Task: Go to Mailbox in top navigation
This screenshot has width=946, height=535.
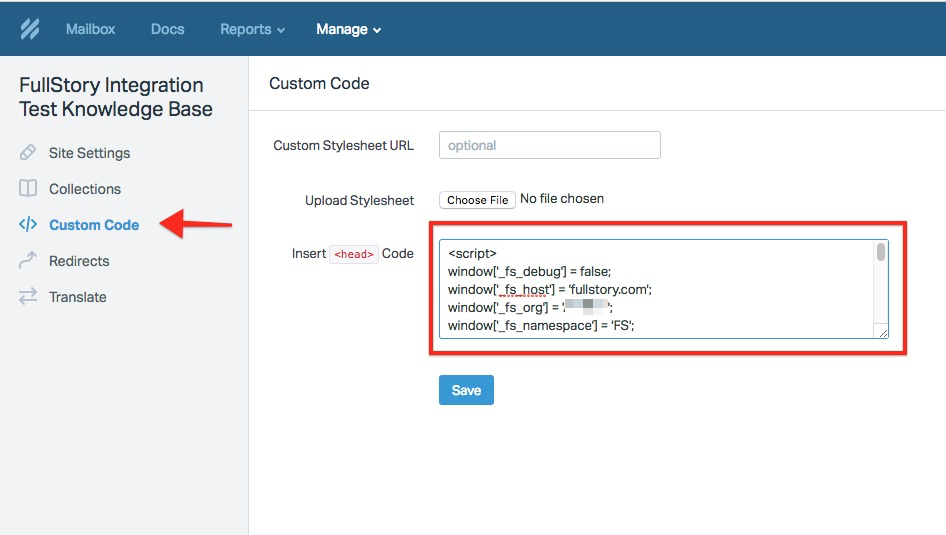Action: click(90, 29)
